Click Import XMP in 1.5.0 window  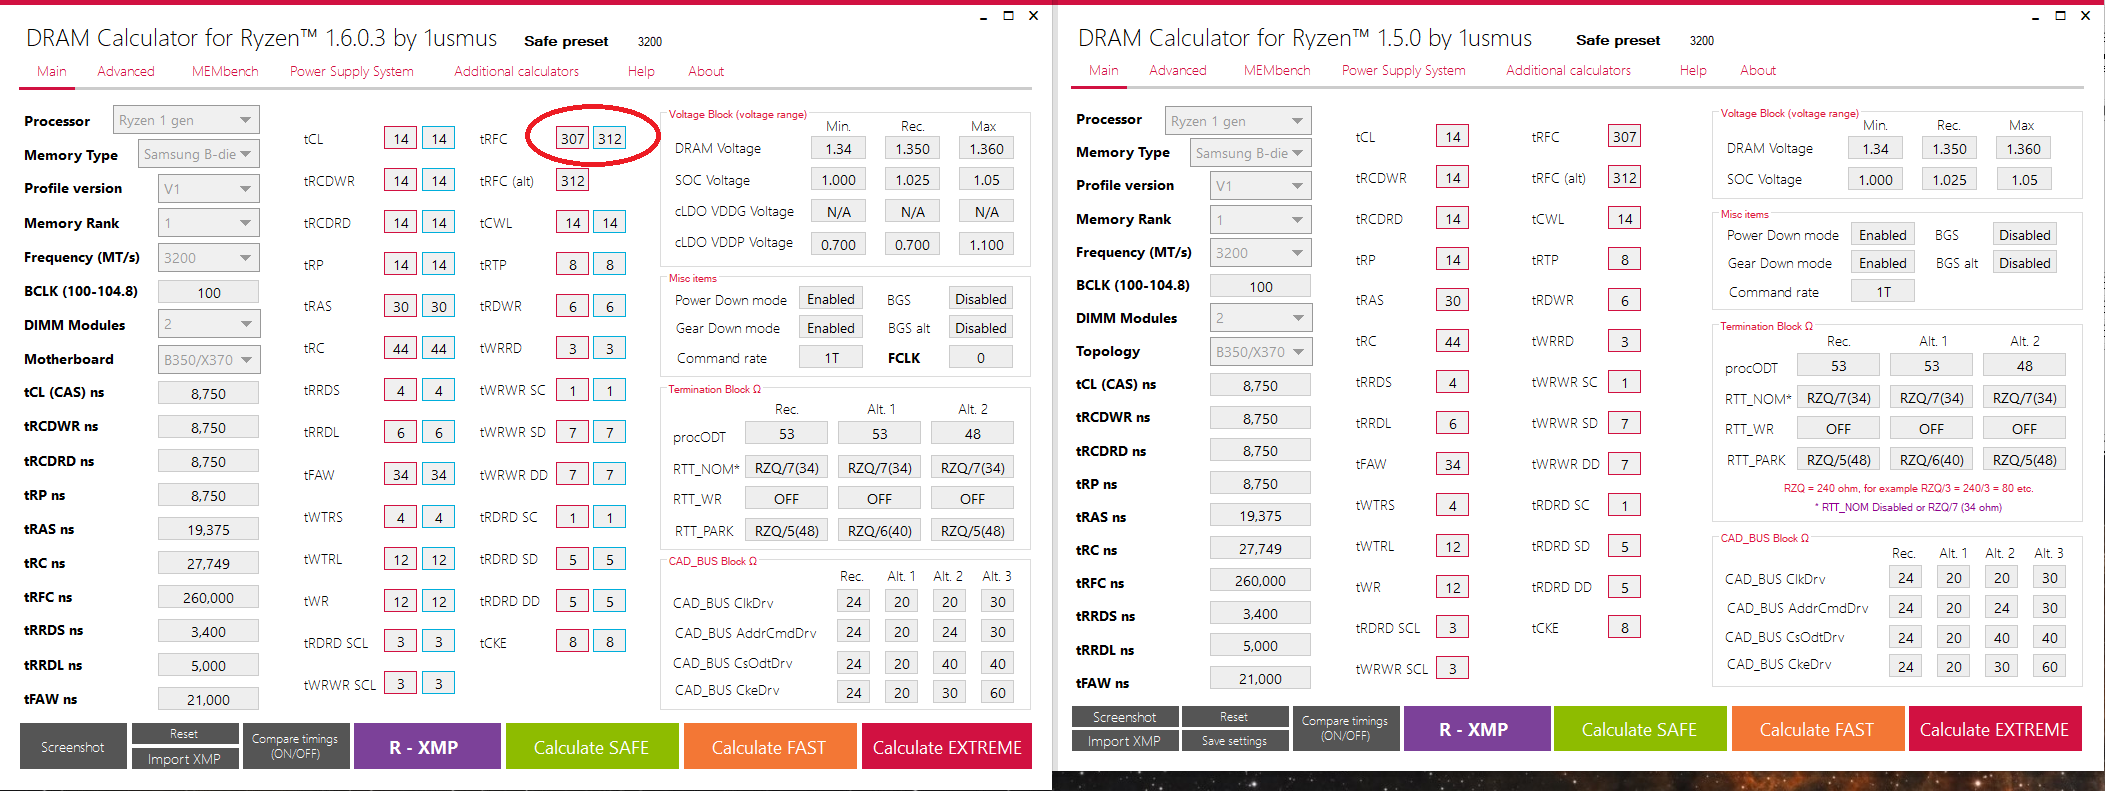pyautogui.click(x=1125, y=741)
